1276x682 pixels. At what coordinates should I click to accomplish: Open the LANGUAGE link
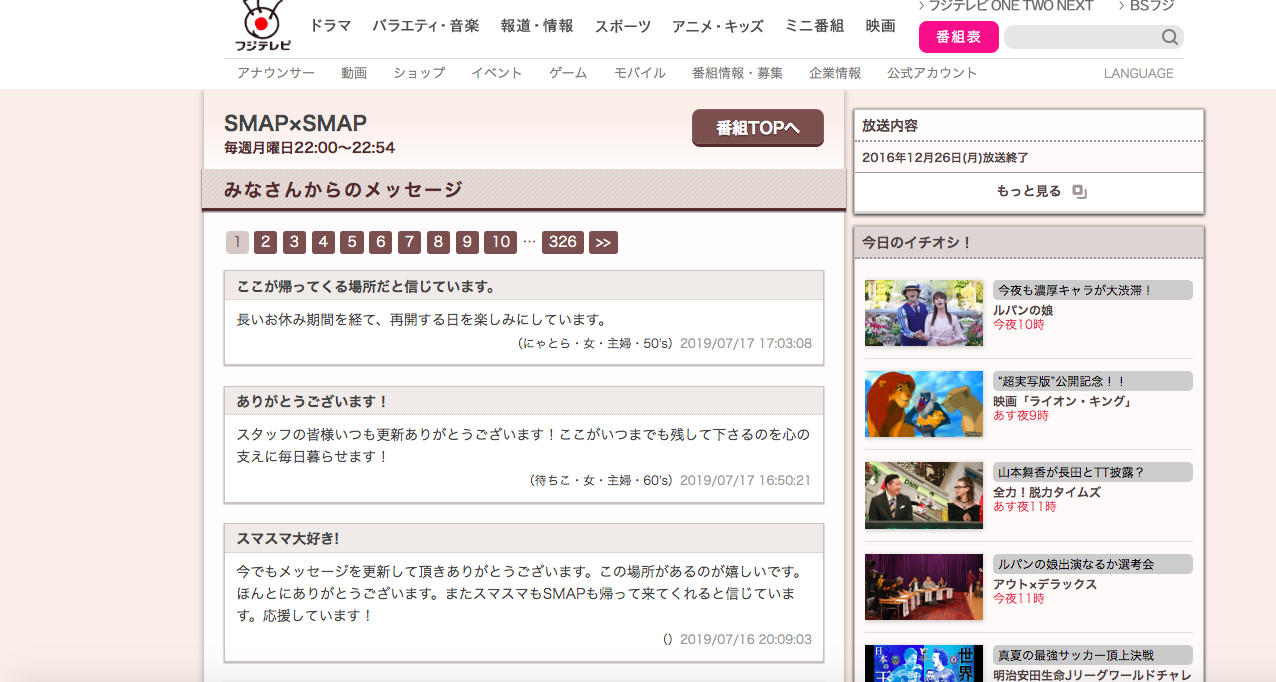point(1138,72)
